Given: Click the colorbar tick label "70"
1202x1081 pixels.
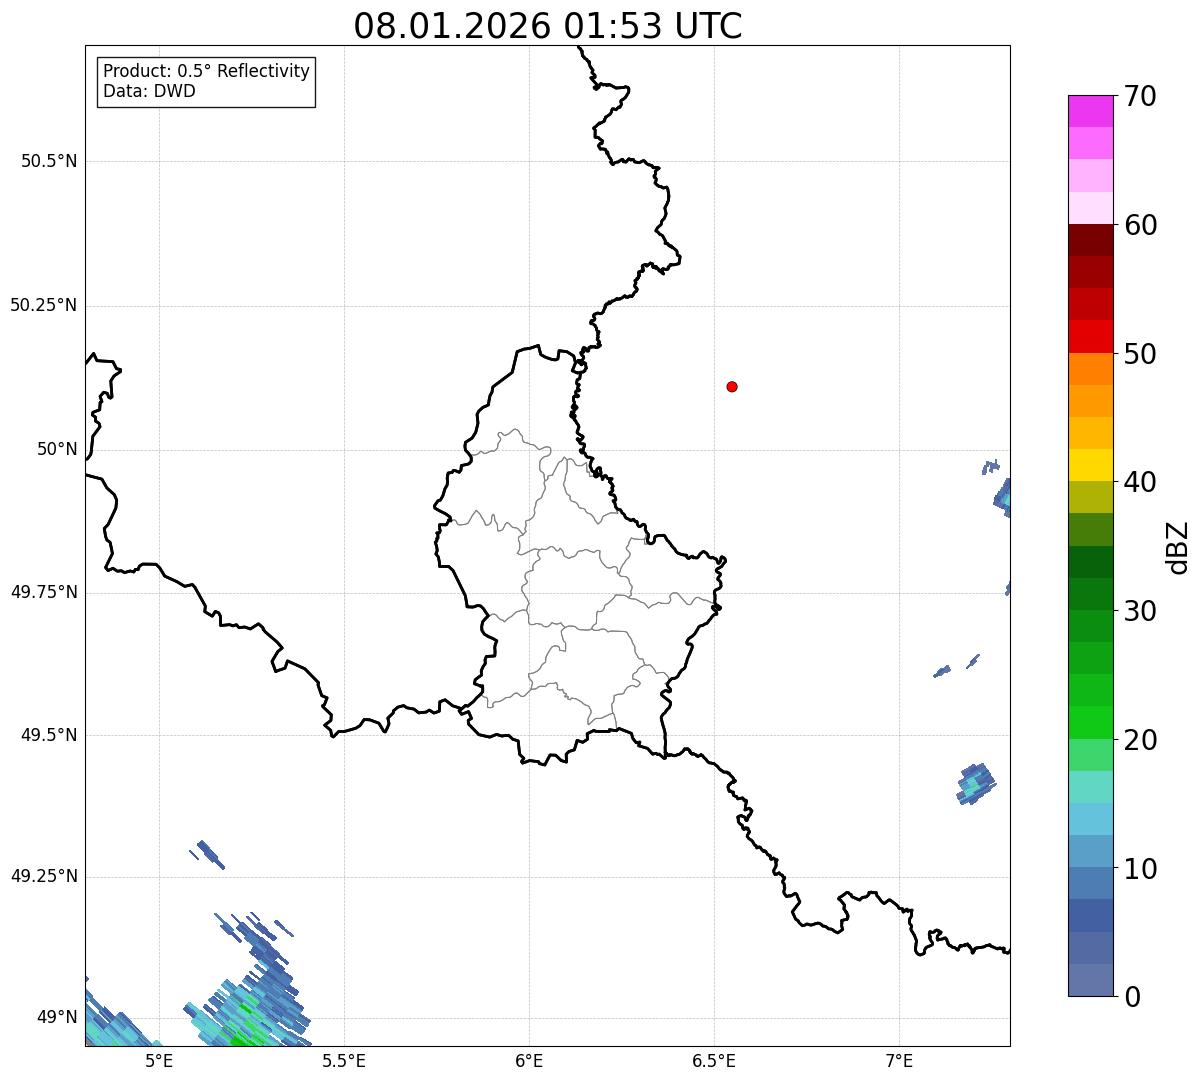Looking at the screenshot, I should 1140,96.
